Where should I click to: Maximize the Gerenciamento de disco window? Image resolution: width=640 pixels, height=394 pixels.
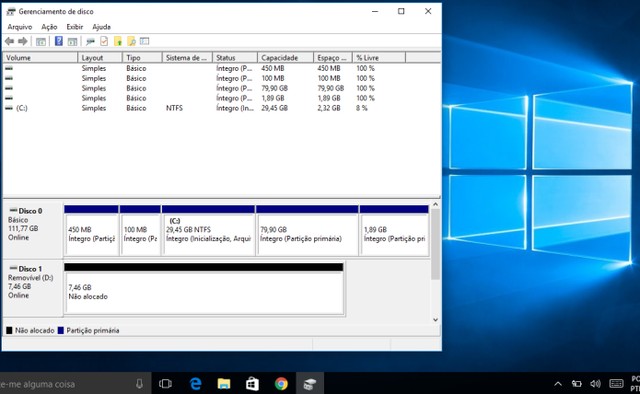[401, 11]
